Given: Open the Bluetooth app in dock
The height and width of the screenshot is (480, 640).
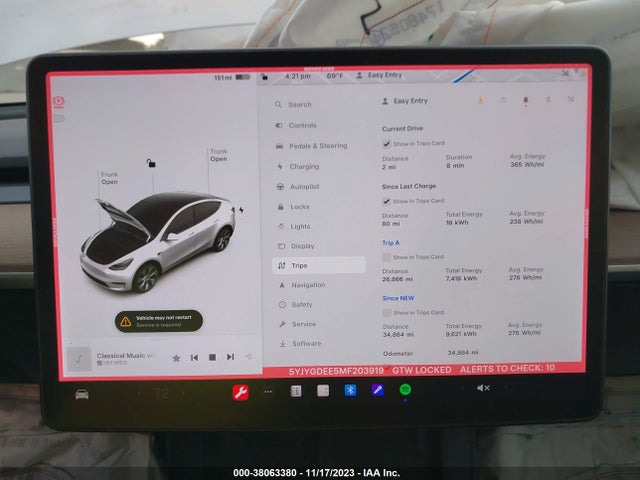Looking at the screenshot, I should tap(350, 391).
